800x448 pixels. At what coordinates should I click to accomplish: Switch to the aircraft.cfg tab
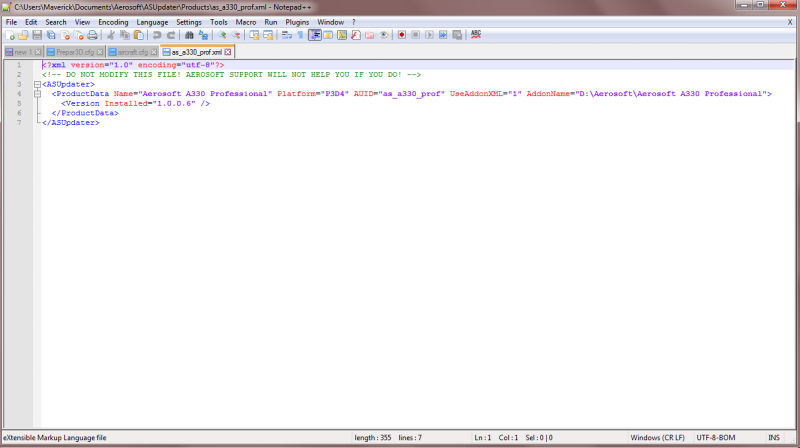click(x=132, y=52)
